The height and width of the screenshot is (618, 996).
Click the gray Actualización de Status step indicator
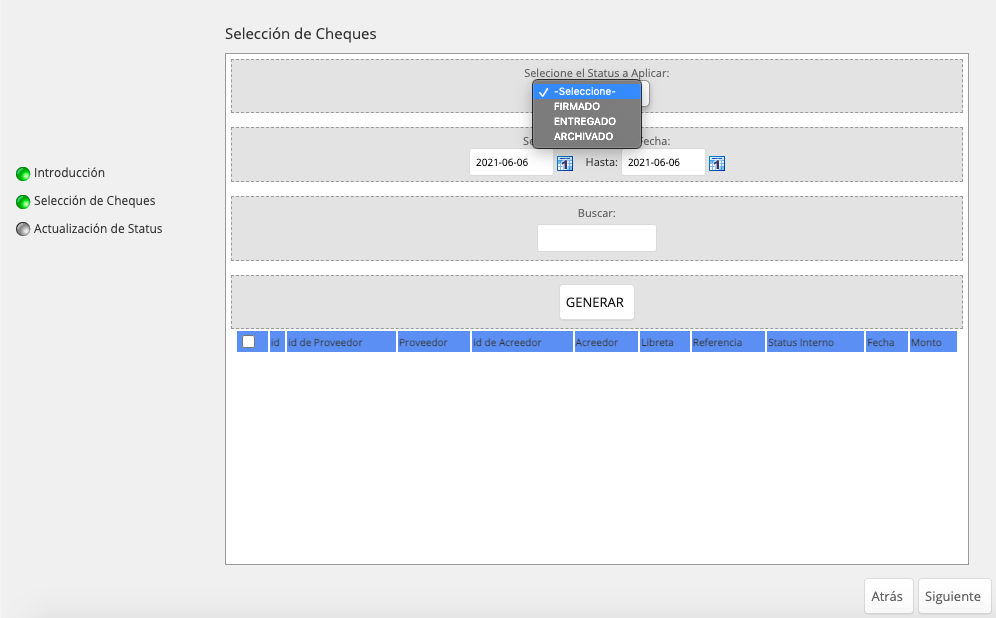coord(23,229)
